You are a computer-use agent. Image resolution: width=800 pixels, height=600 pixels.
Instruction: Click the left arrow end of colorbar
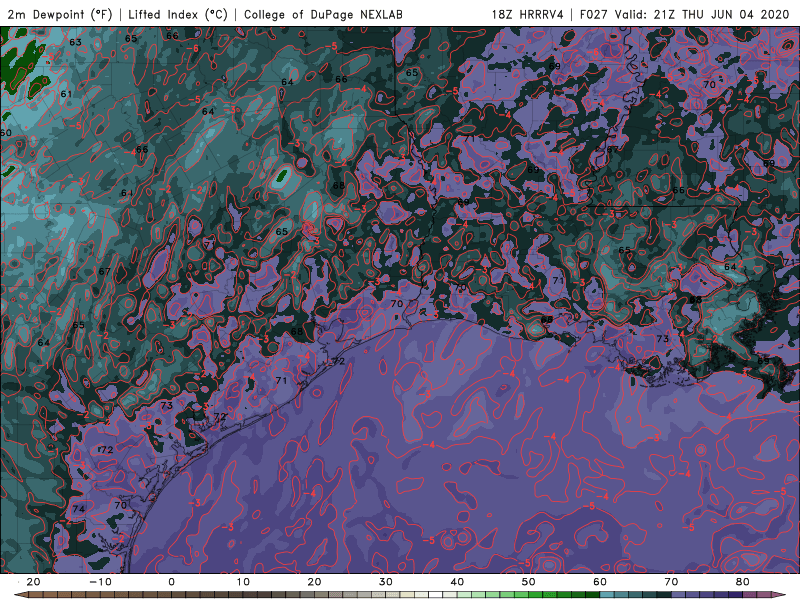(20, 594)
